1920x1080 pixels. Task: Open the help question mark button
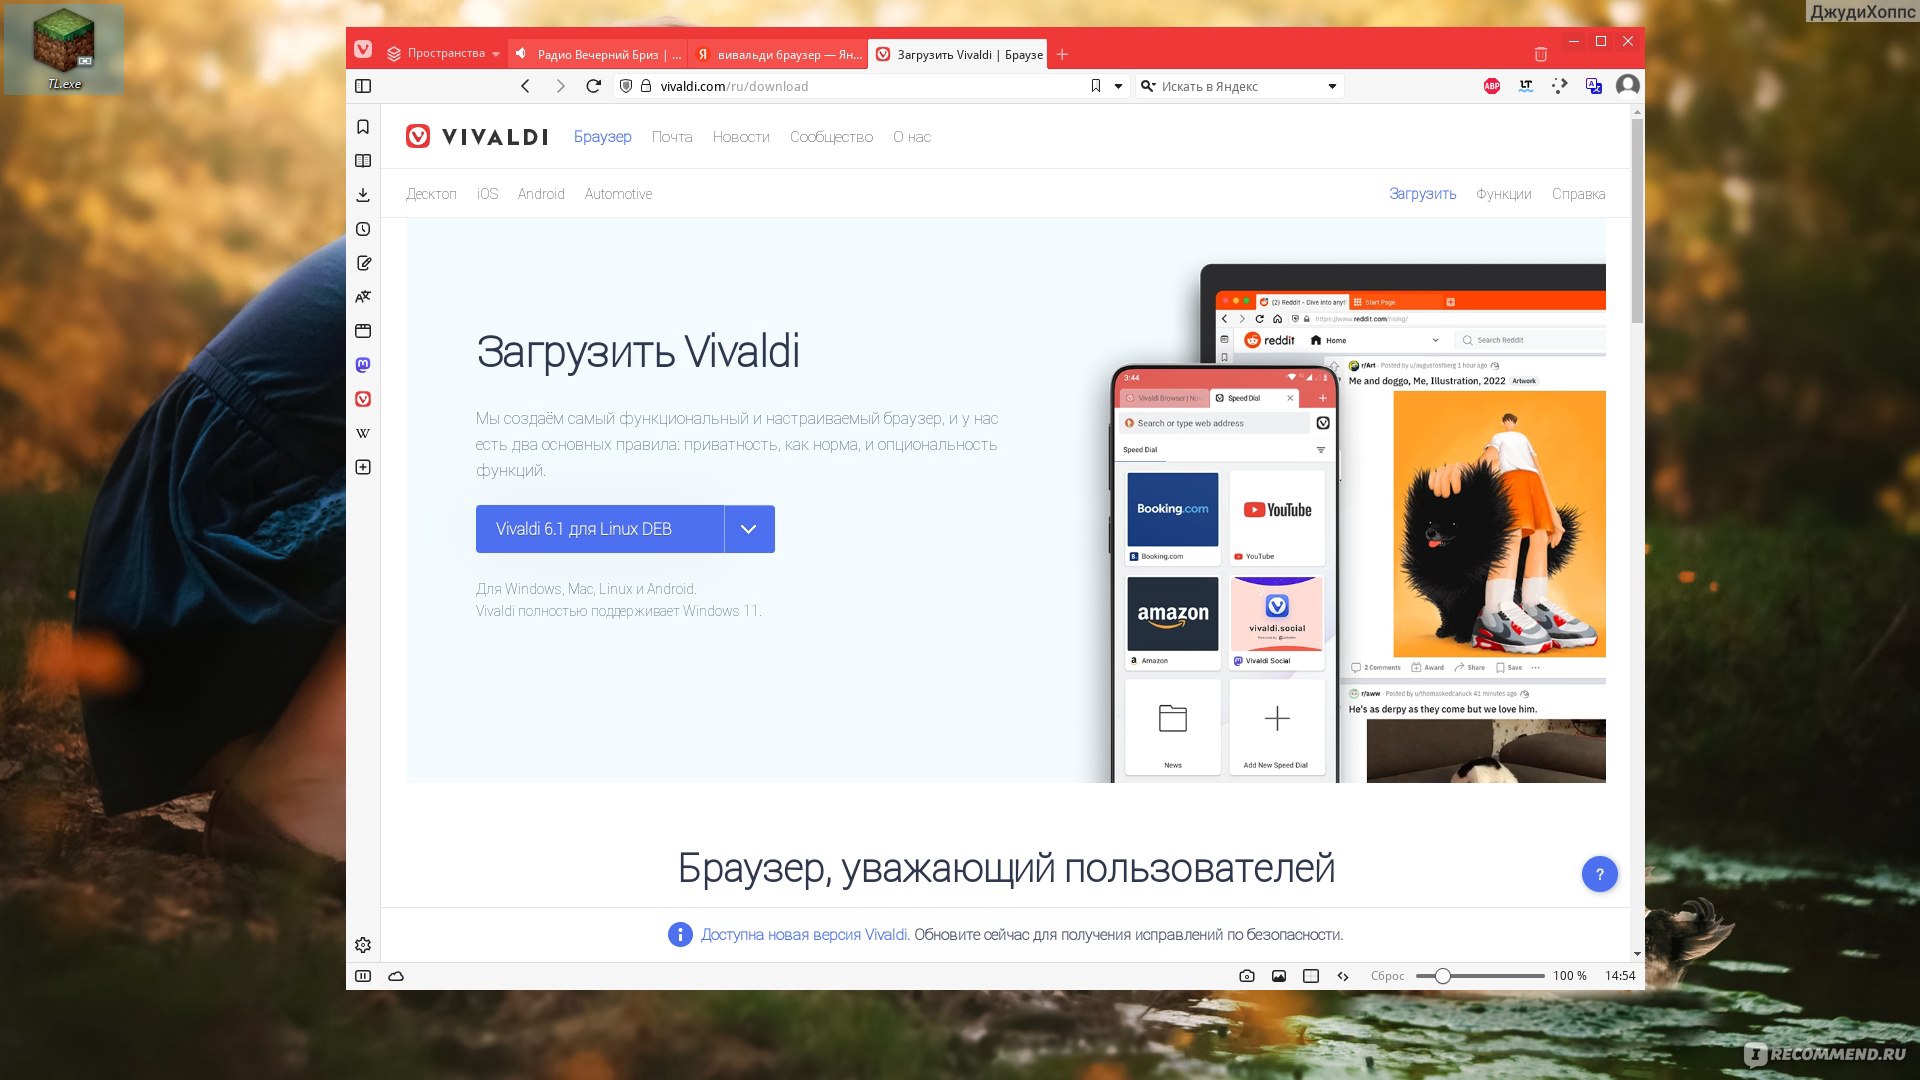tap(1599, 874)
